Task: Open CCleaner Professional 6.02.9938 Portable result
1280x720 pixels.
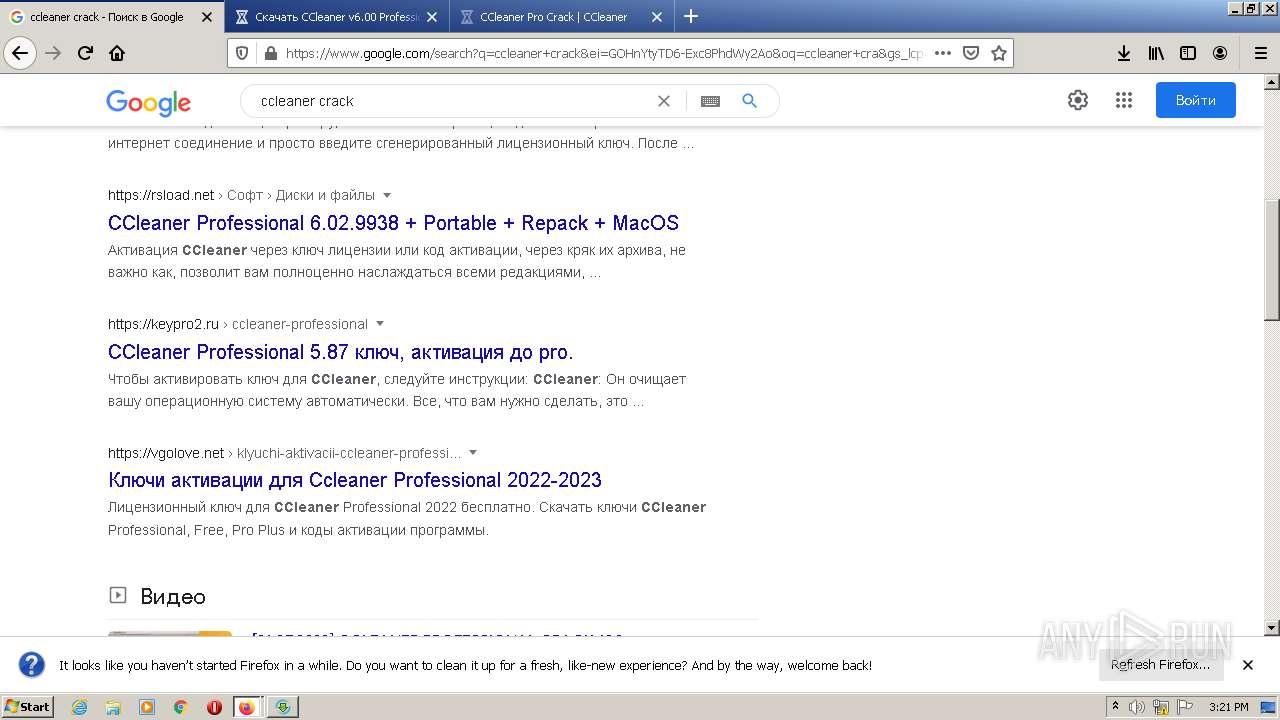Action: (393, 223)
